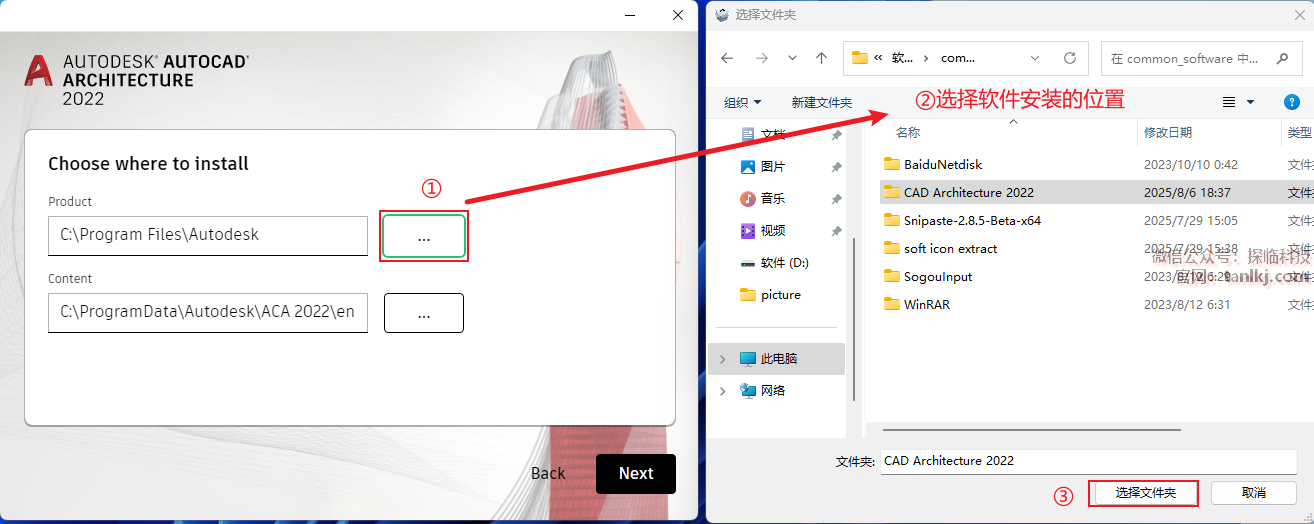
Task: Click 2025/8/6 18:37 date cell
Action: (x=1187, y=192)
